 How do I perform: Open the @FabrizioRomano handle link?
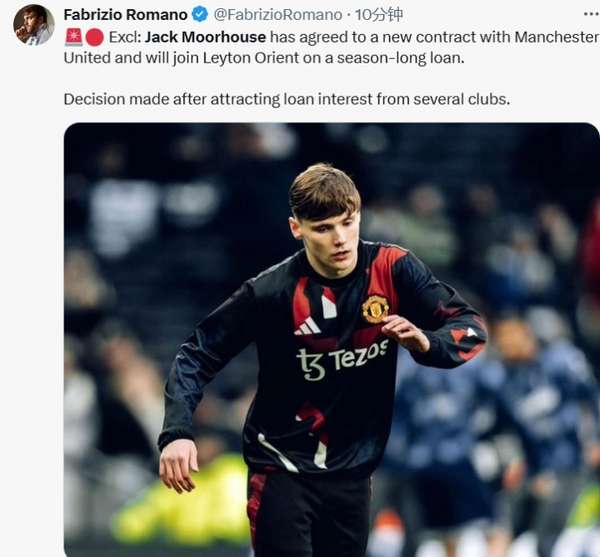(278, 15)
